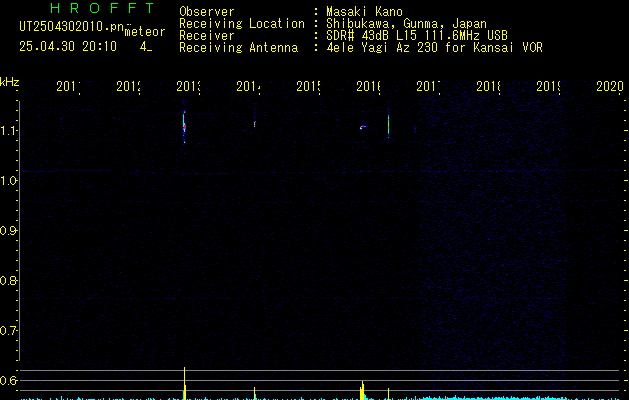Click the word meteor under the file name
This screenshot has height=400, width=629.
[x=145, y=32]
